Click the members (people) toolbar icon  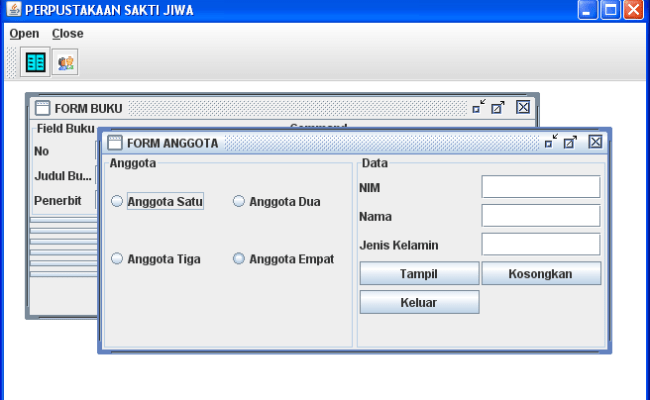tap(65, 62)
